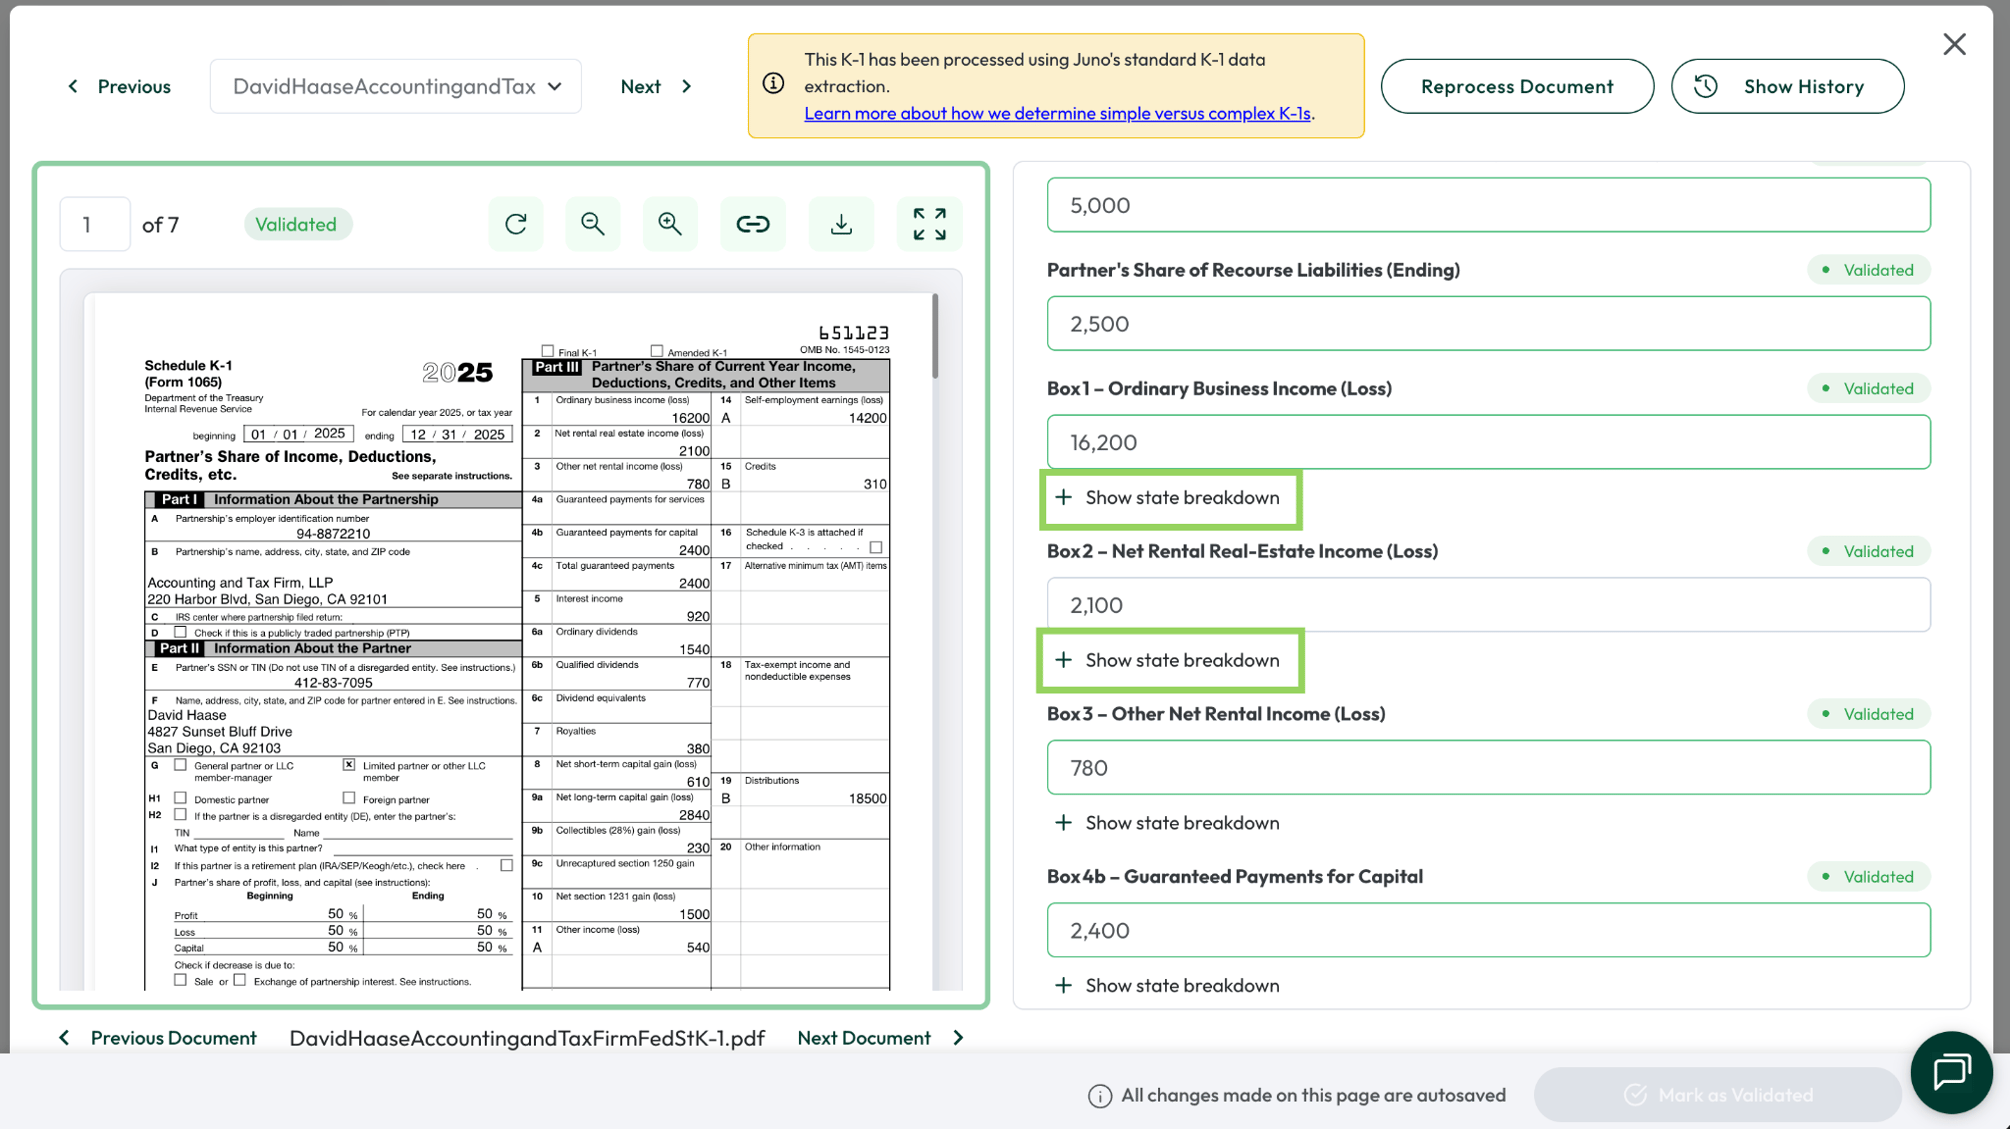
Task: Open link about simple versus complex K-1s
Action: point(1057,113)
